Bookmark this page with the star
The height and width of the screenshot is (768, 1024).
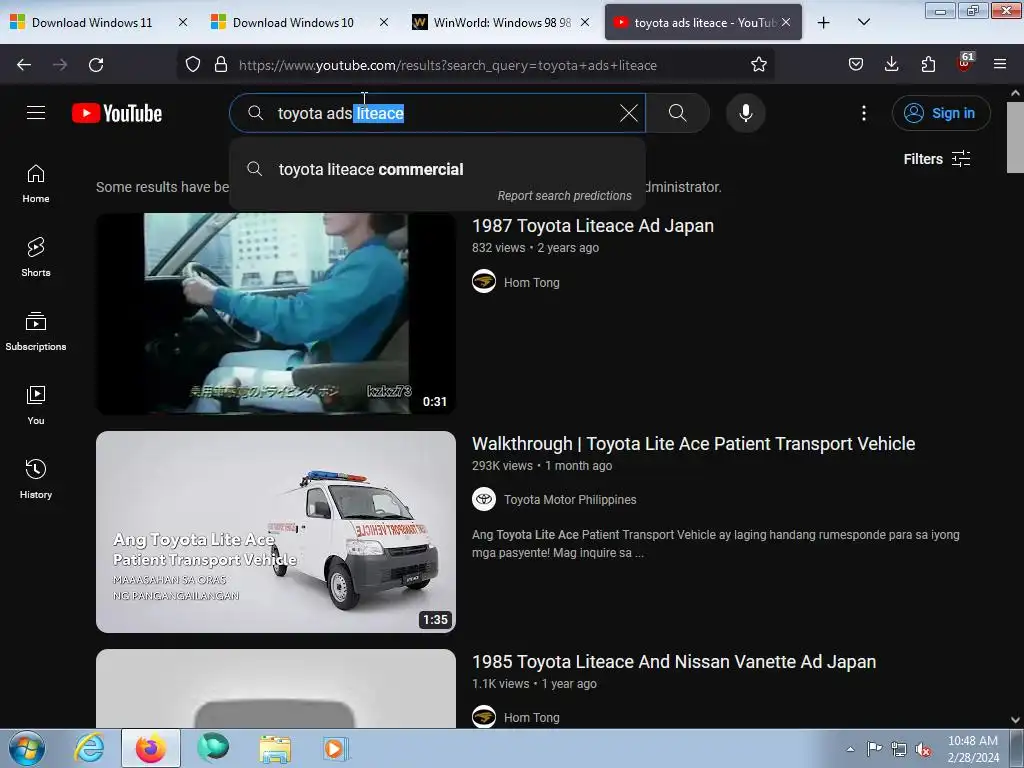click(x=758, y=65)
